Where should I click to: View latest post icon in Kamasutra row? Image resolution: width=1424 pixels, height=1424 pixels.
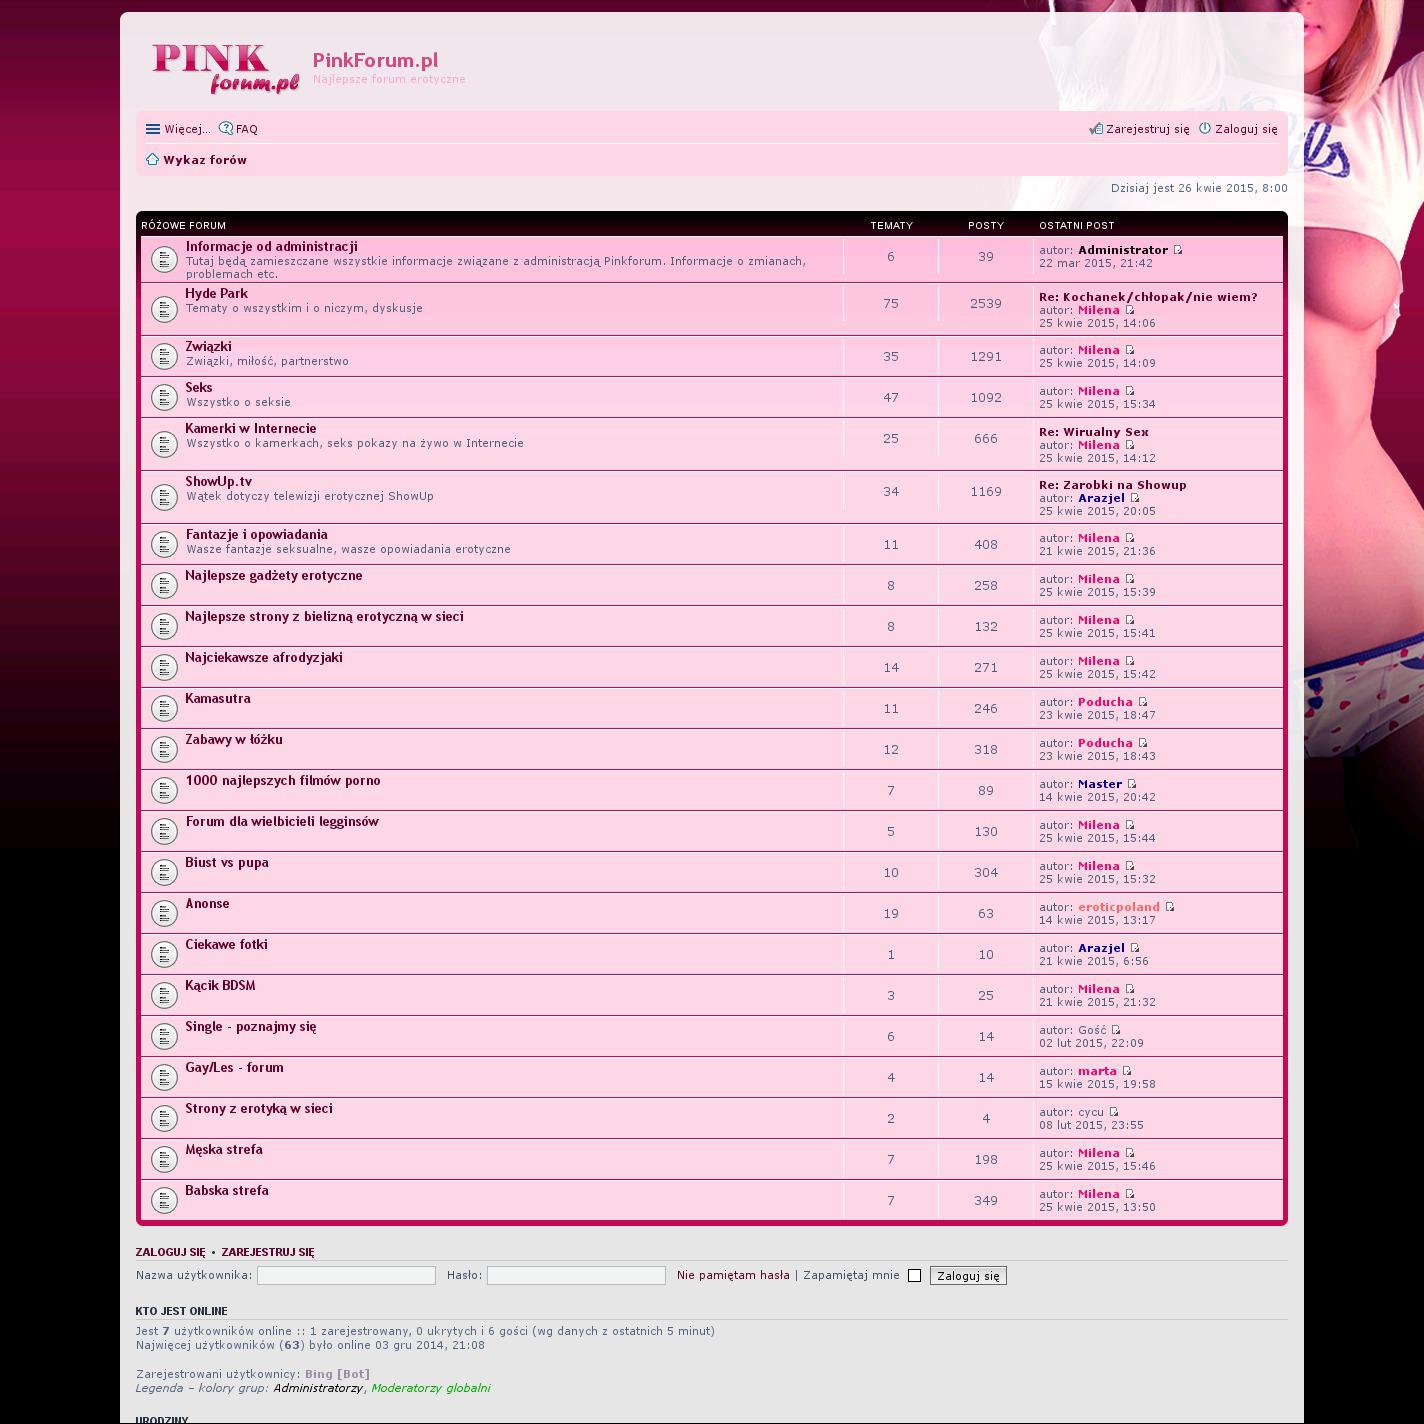pos(1143,702)
